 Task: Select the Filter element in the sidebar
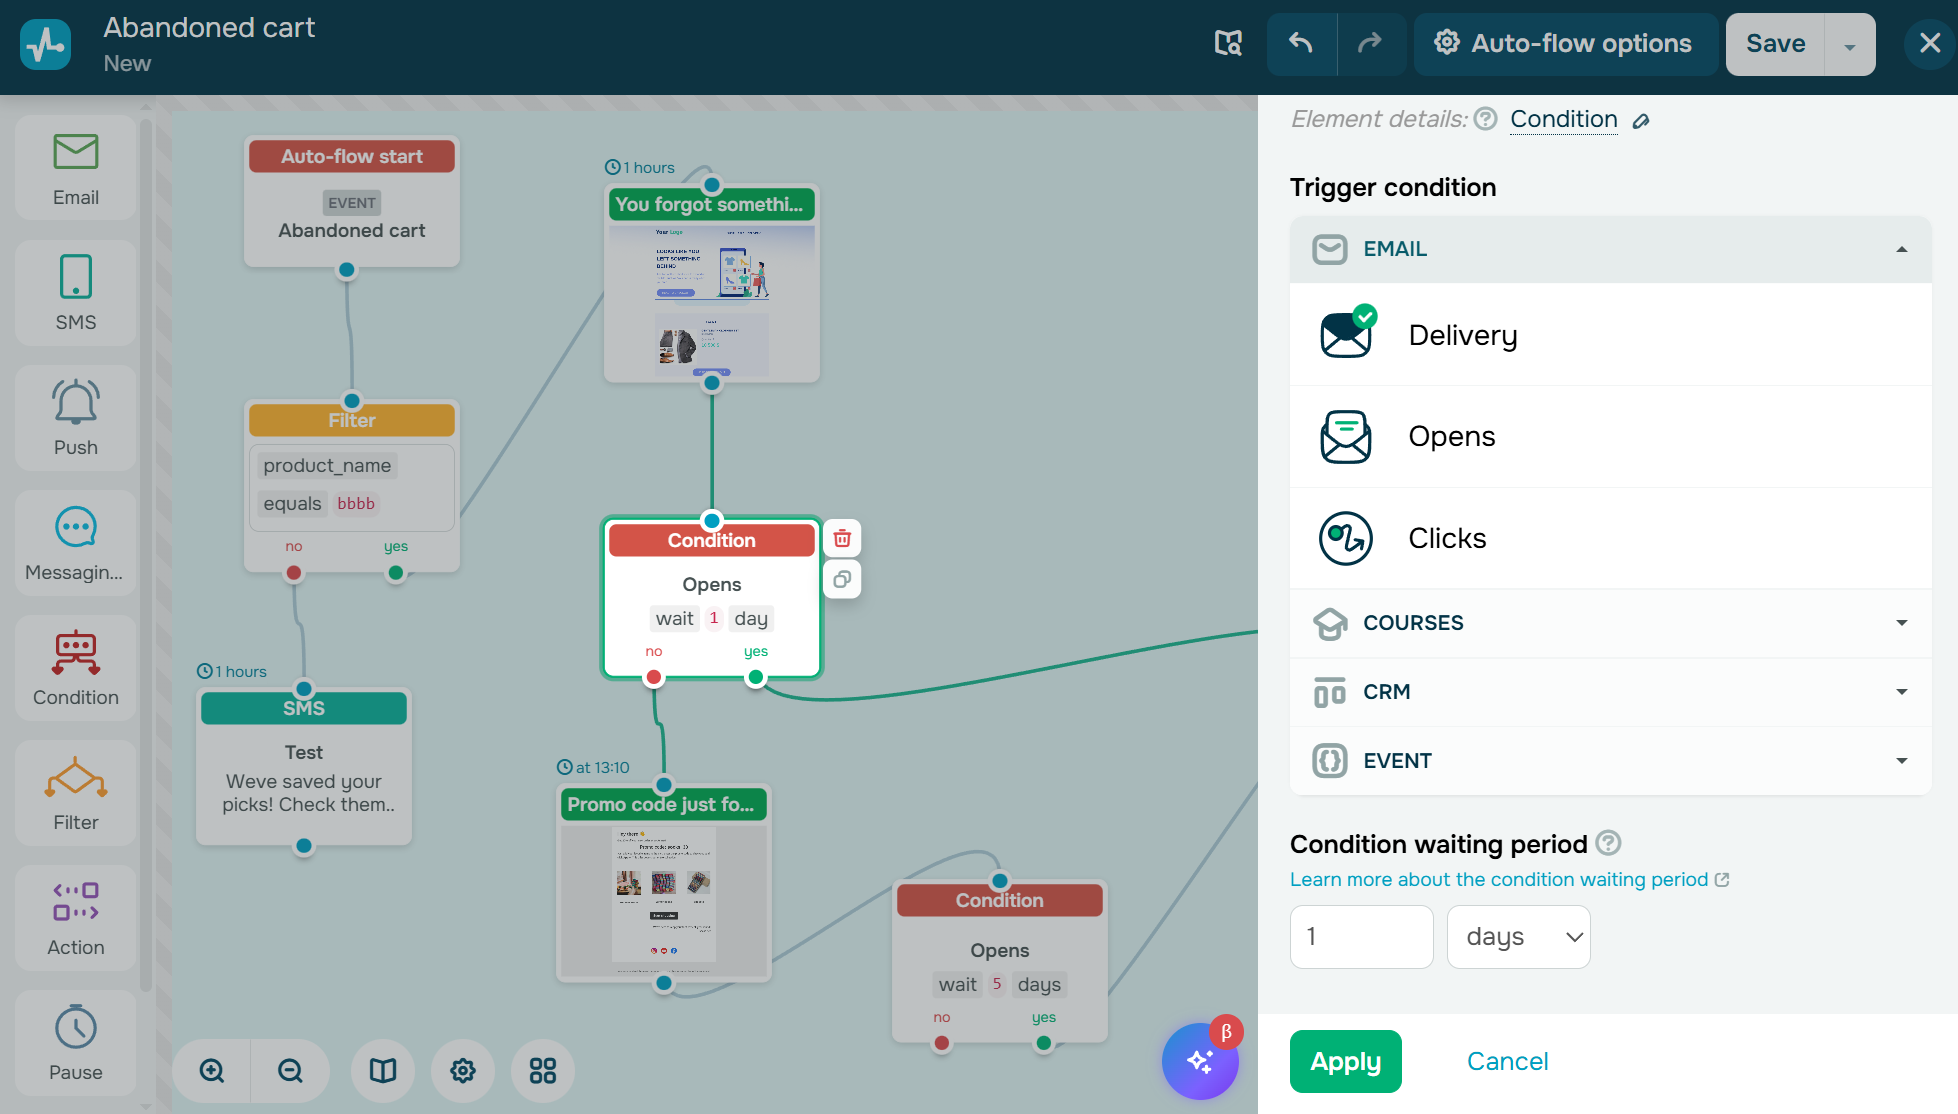tap(74, 793)
